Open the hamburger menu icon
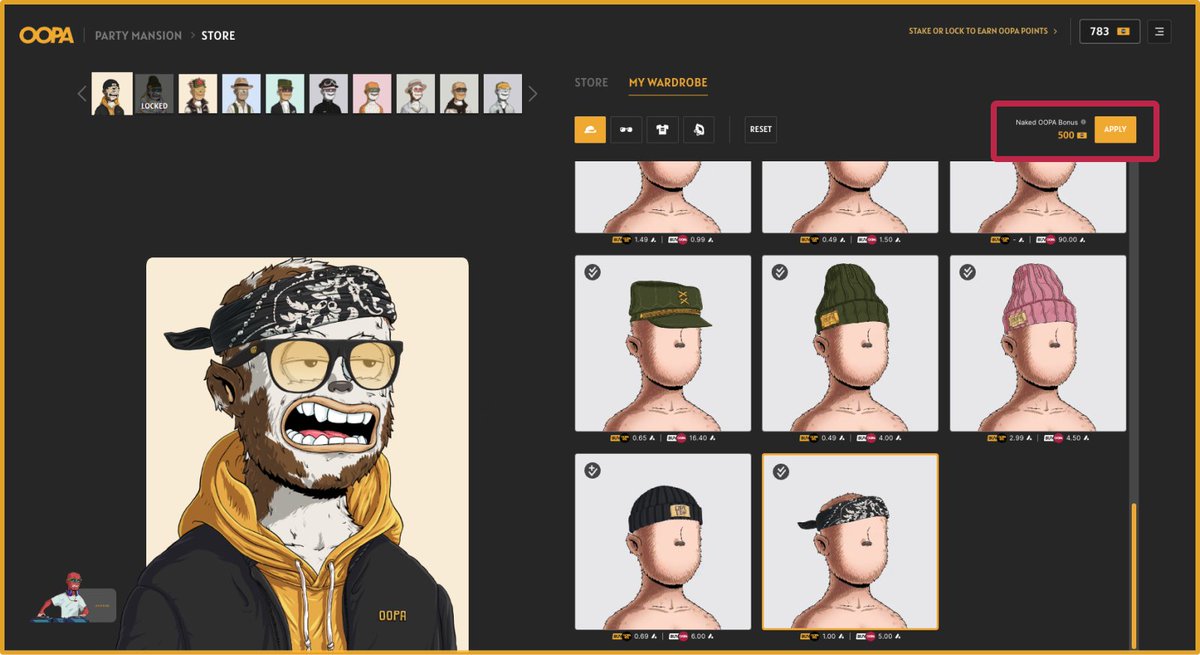The width and height of the screenshot is (1200, 655). coord(1159,32)
